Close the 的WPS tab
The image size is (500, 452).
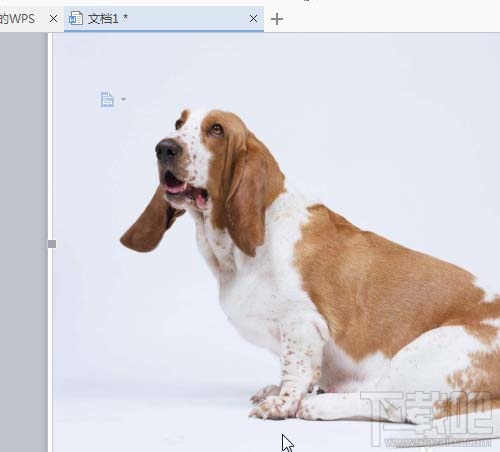click(x=53, y=19)
